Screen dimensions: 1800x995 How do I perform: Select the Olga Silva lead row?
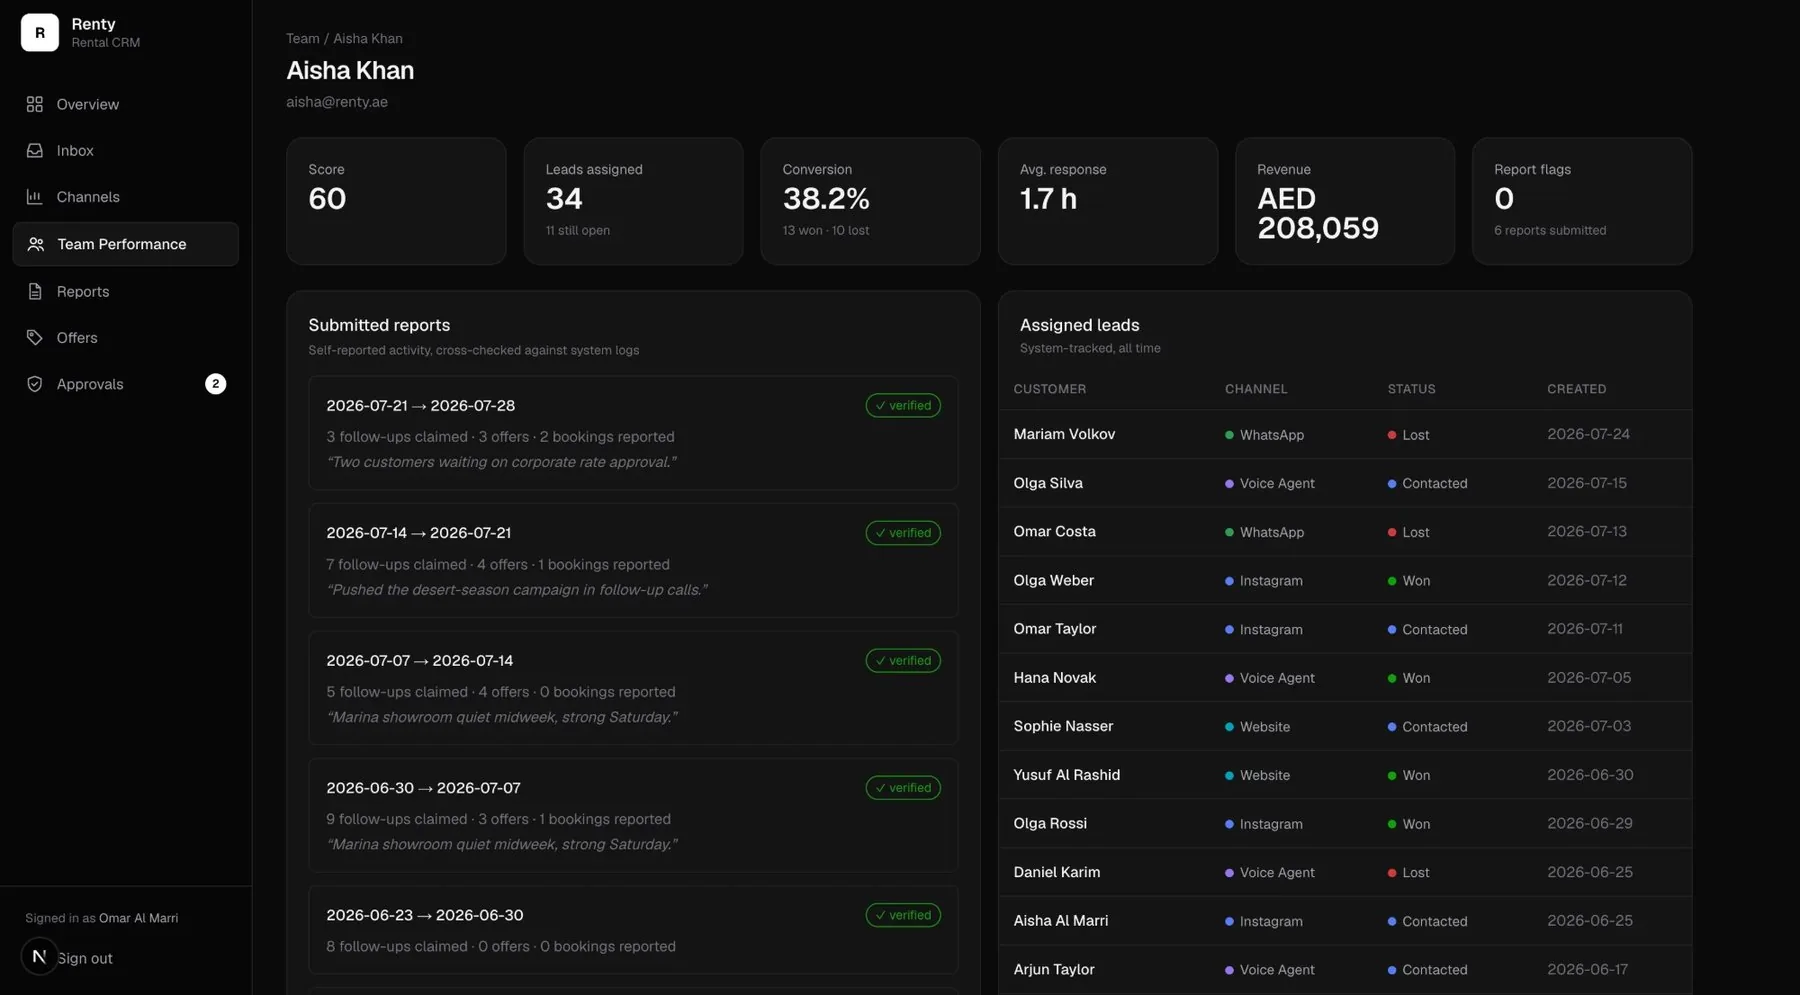[x=1345, y=483]
